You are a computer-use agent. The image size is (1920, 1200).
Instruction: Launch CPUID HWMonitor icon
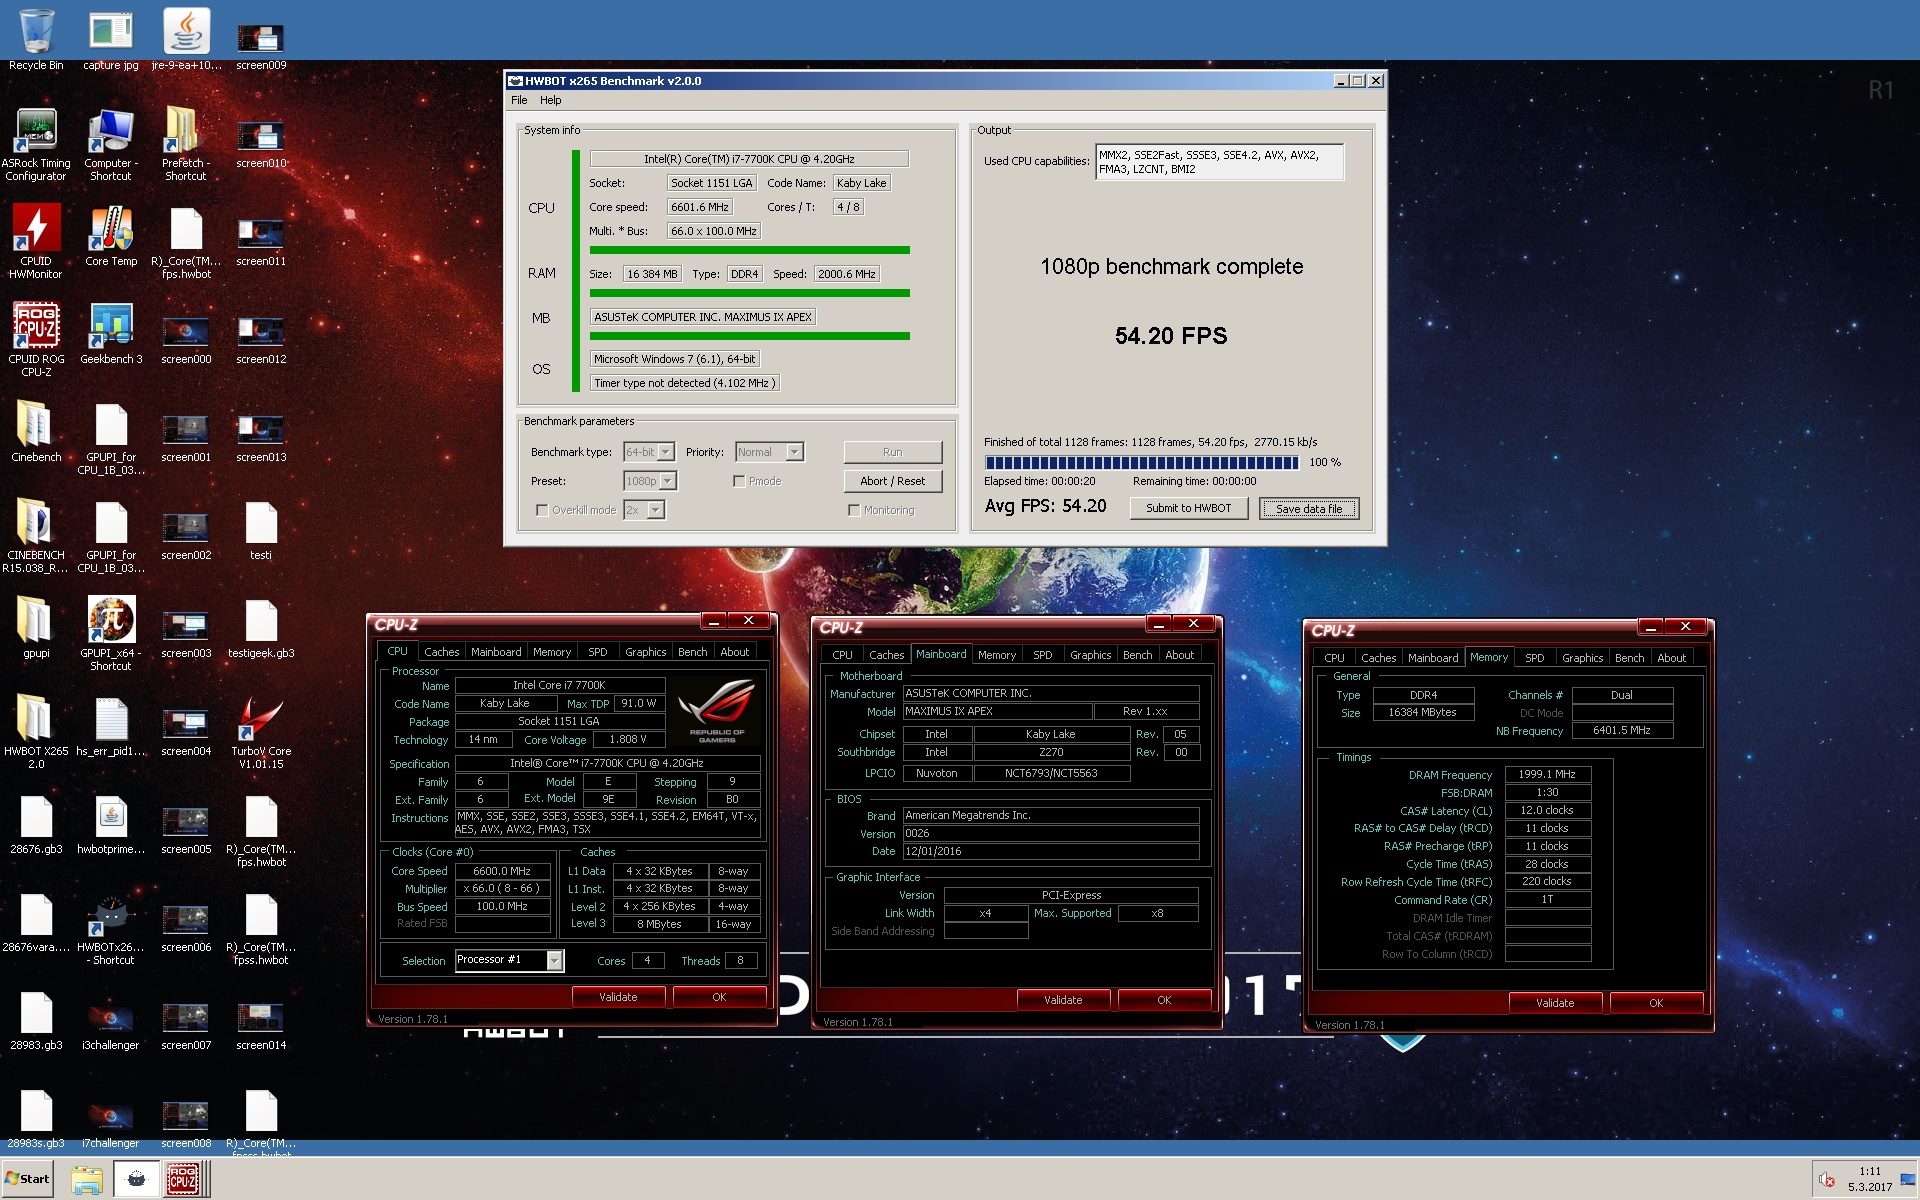click(x=36, y=242)
